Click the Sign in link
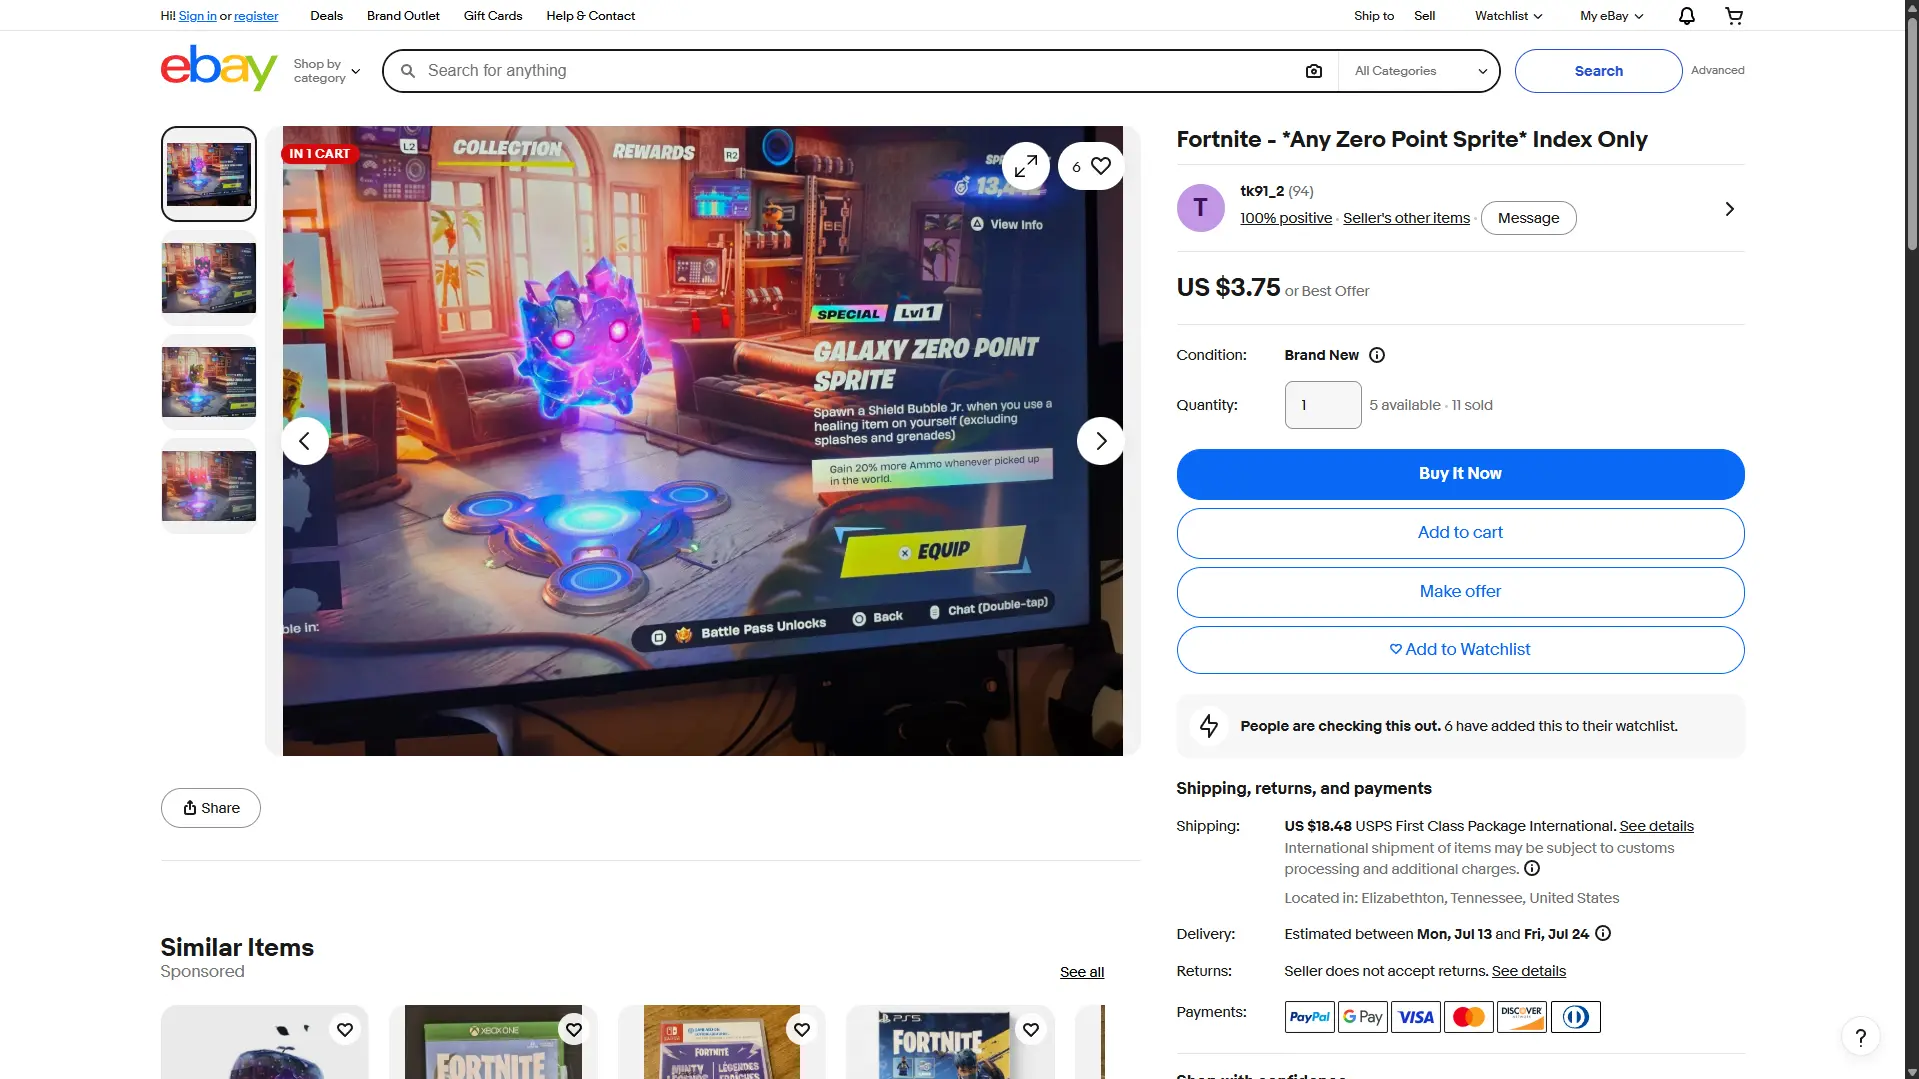The height and width of the screenshot is (1079, 1919). (x=197, y=16)
